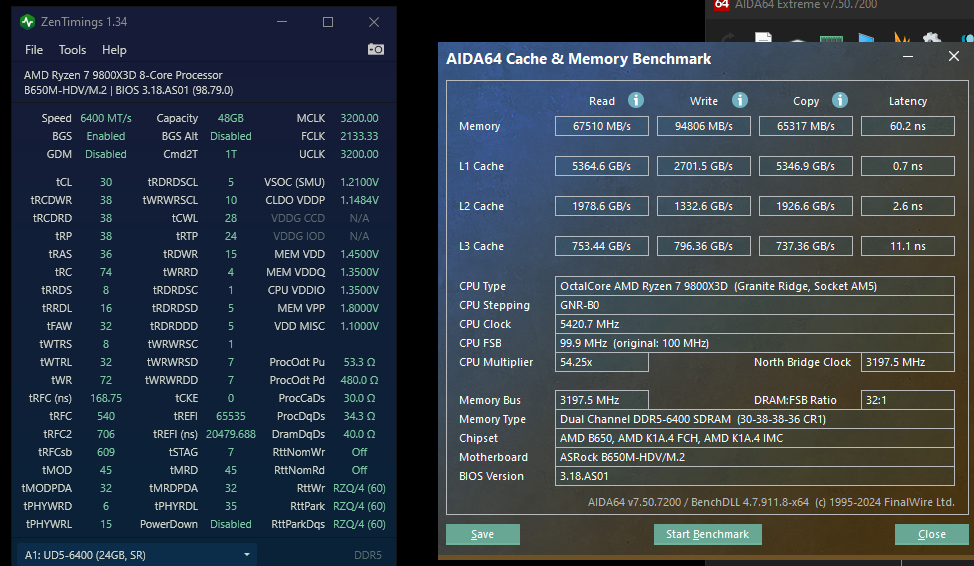Screen dimensions: 974x566
Task: Select the Memory Write 94806 MB/s field
Action: tap(704, 126)
